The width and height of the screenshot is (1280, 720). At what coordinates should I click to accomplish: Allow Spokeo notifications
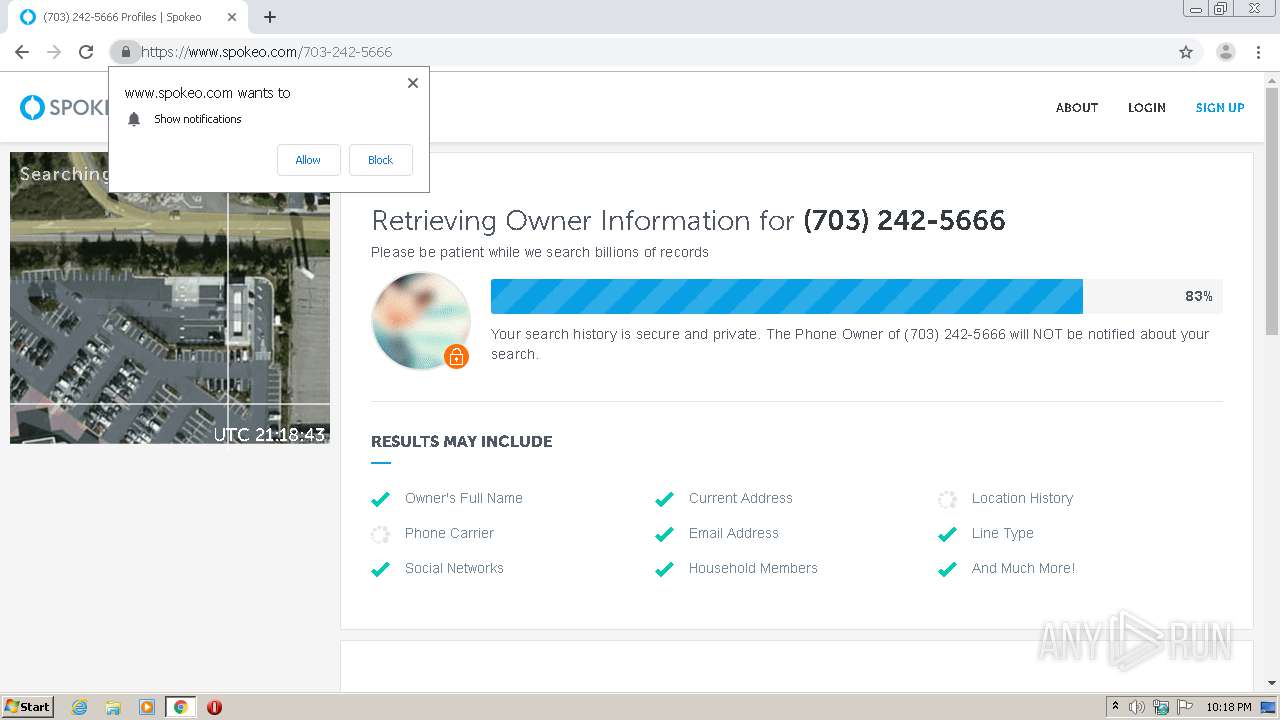point(308,160)
